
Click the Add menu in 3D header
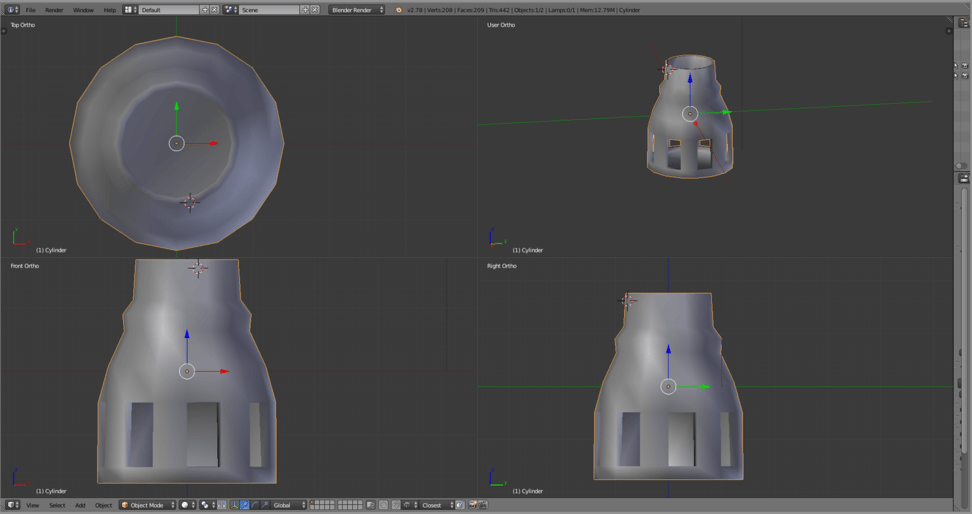[x=80, y=505]
